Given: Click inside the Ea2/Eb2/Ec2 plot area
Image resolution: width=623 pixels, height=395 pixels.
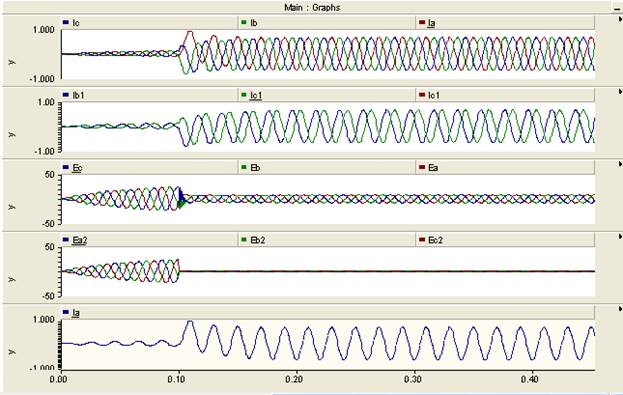Looking at the screenshot, I should click(328, 271).
